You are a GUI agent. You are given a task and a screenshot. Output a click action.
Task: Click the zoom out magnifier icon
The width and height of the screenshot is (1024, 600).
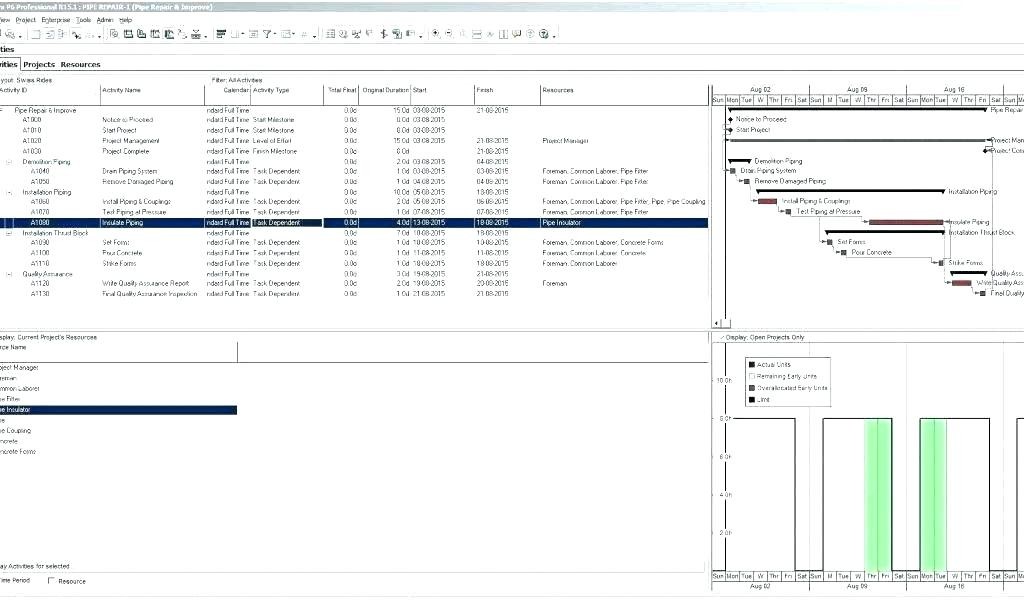click(450, 34)
